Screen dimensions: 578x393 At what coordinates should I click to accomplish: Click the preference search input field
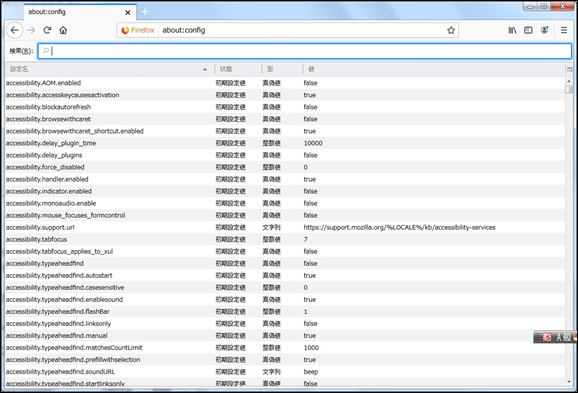304,51
